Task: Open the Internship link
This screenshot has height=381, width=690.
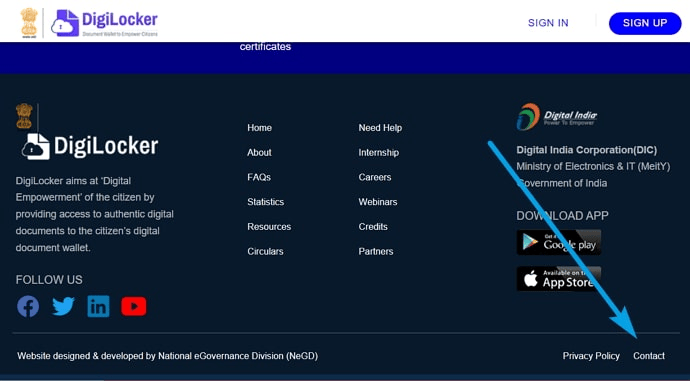Action: (x=378, y=152)
